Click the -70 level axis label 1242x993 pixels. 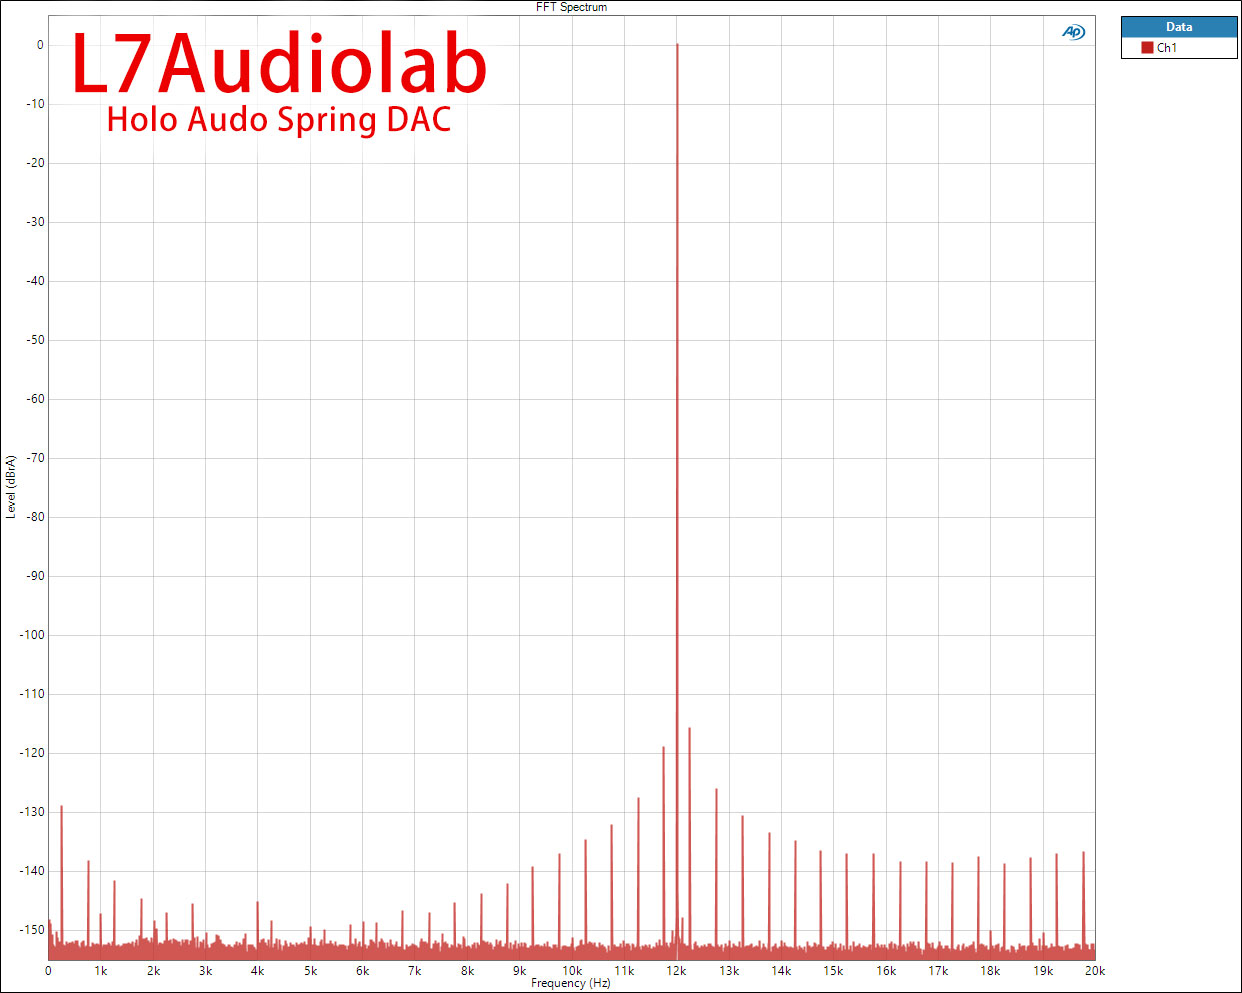point(35,458)
